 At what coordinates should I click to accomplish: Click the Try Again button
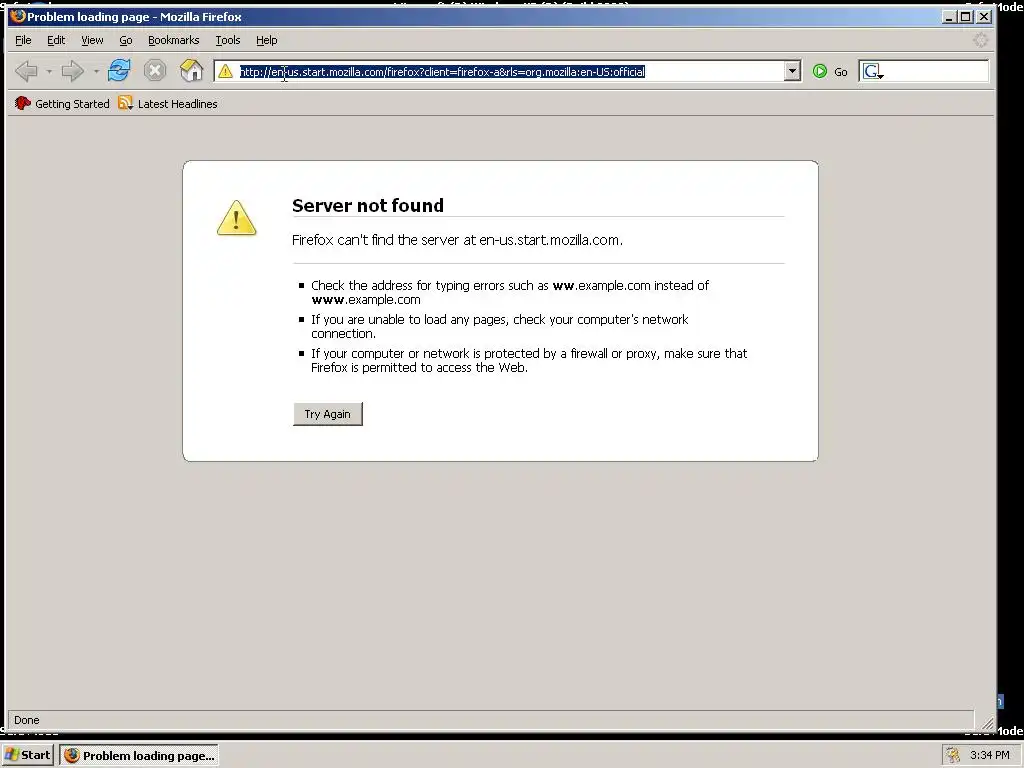(328, 414)
